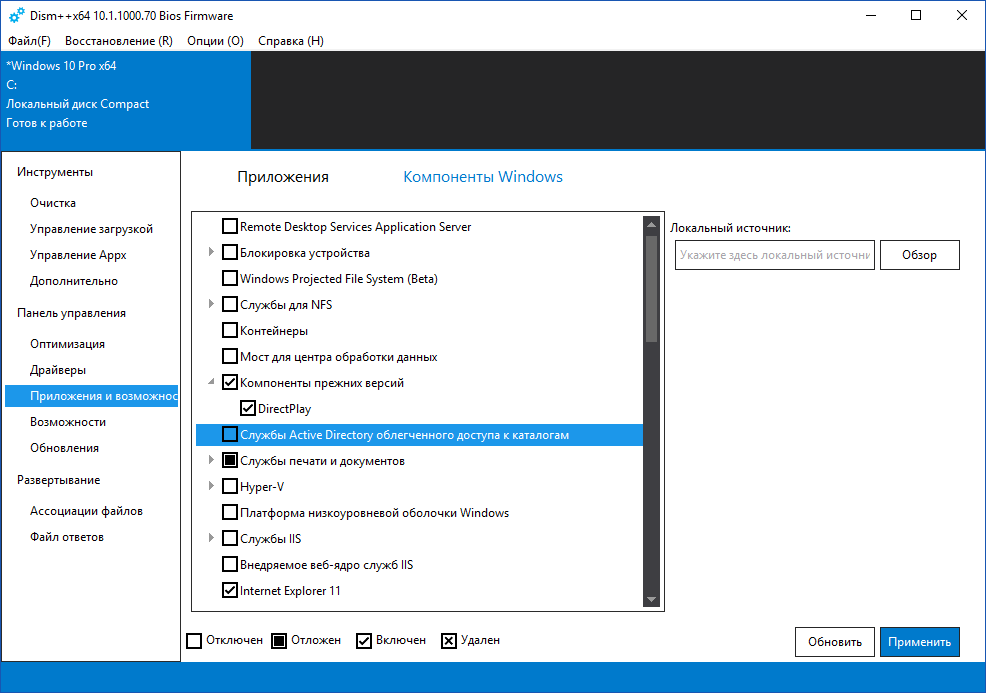The image size is (986, 693).
Task: Click the scrollbar down arrow in the feature list
Action: [651, 599]
